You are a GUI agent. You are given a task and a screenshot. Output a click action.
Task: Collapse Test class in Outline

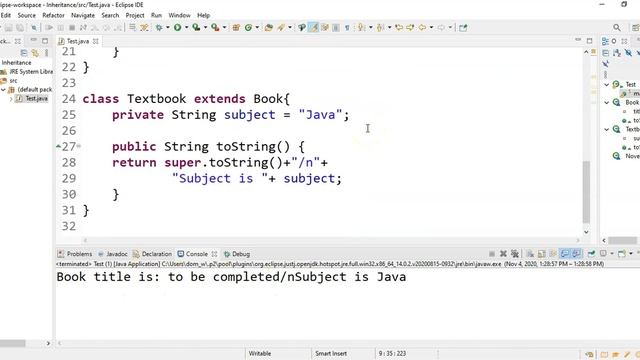pyautogui.click(x=607, y=84)
